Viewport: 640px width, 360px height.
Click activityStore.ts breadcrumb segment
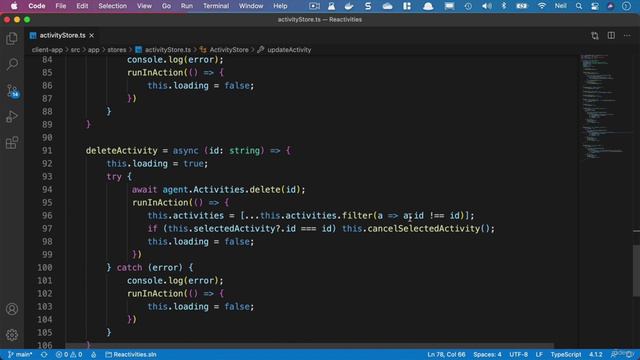(163, 50)
